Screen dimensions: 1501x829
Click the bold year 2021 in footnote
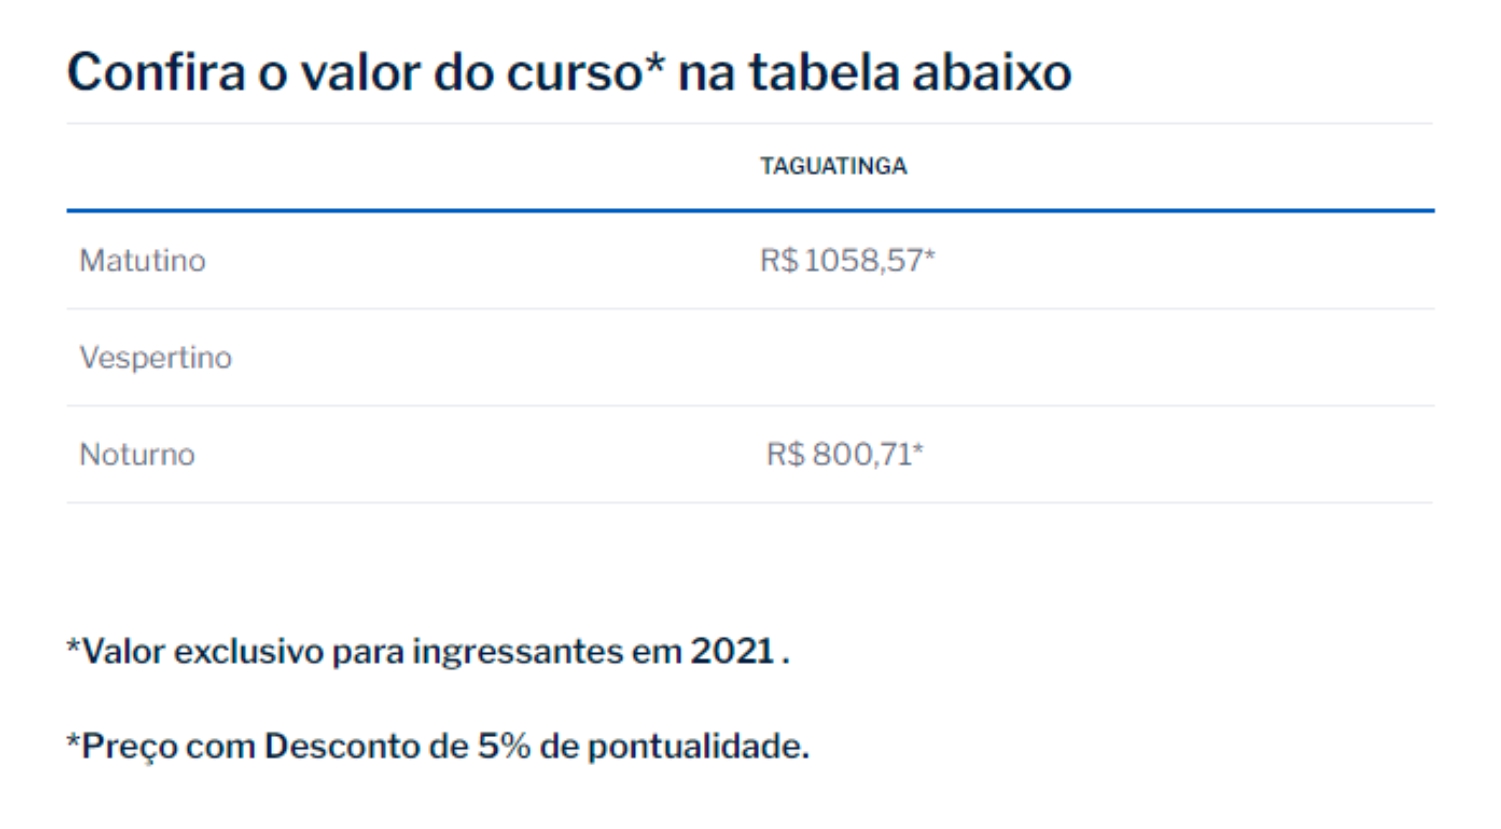coord(732,651)
